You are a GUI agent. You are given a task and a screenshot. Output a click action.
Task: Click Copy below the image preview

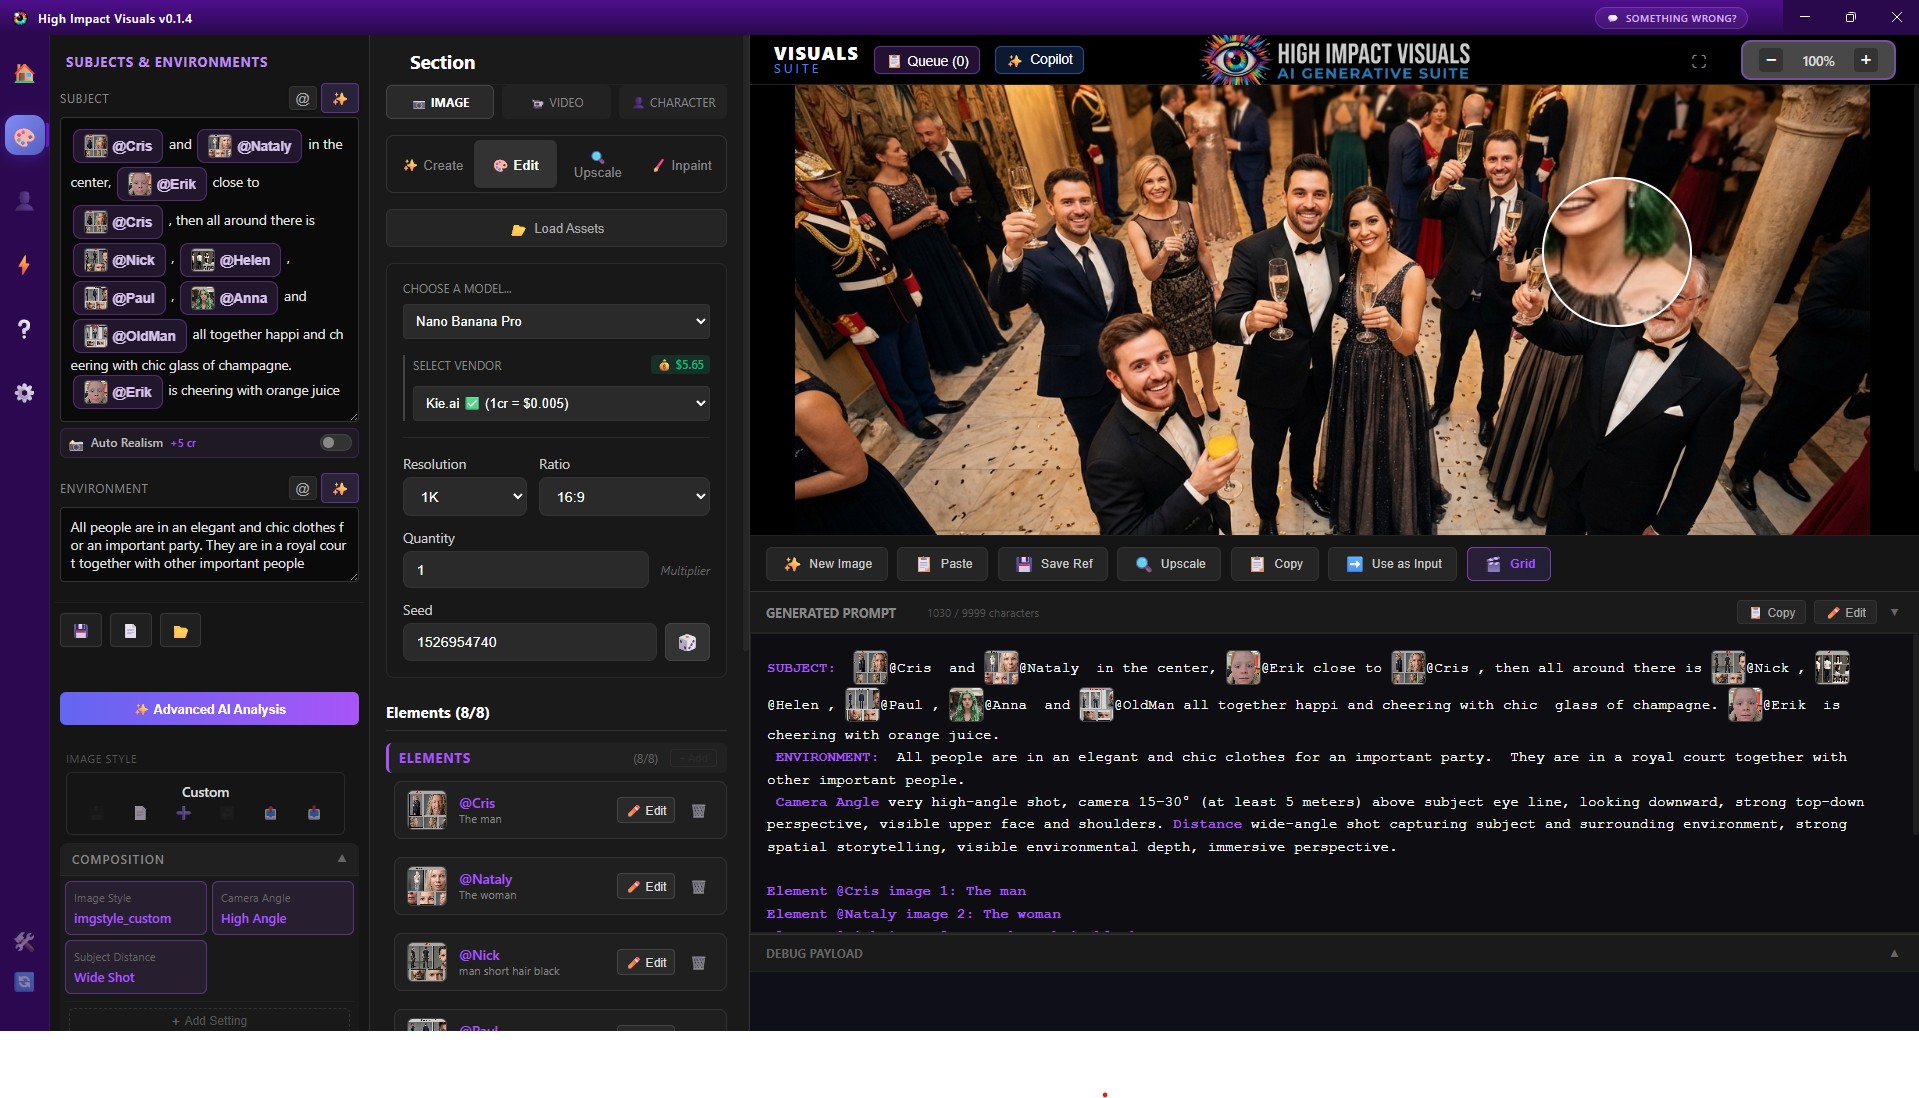coord(1275,564)
